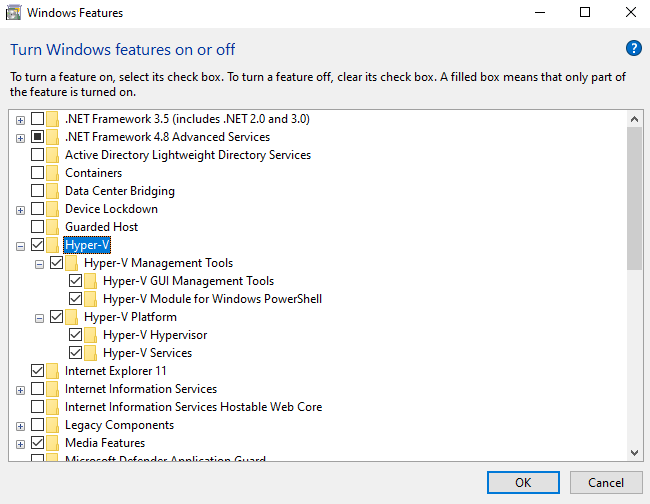Expand the Media Features node

click(20, 444)
